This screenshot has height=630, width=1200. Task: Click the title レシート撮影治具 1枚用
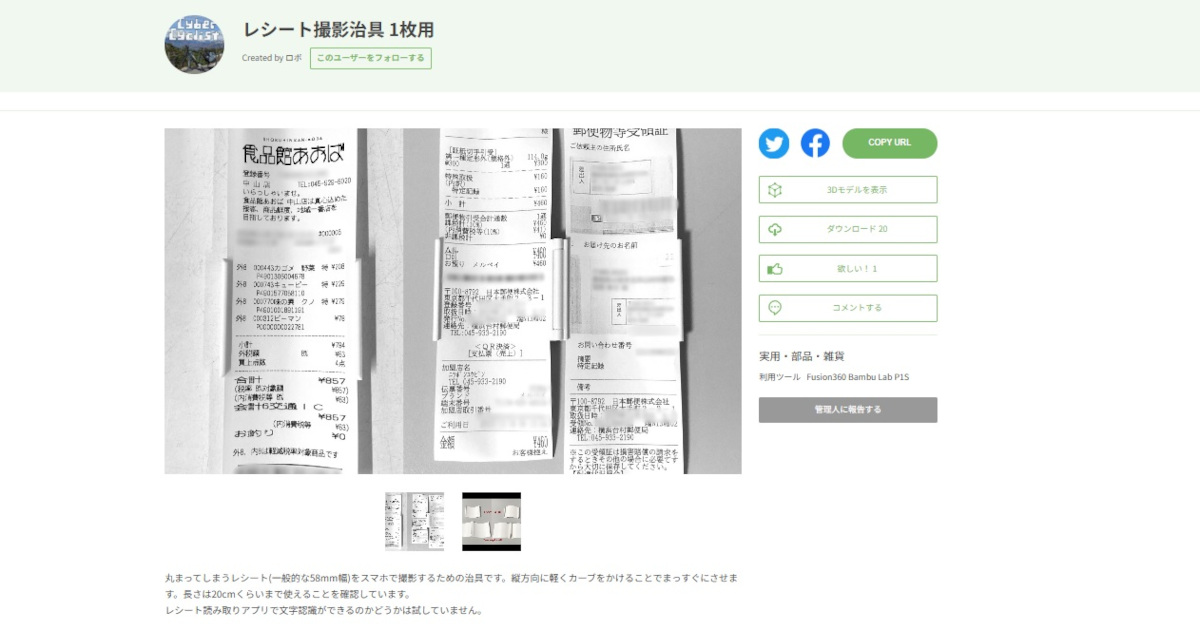339,29
